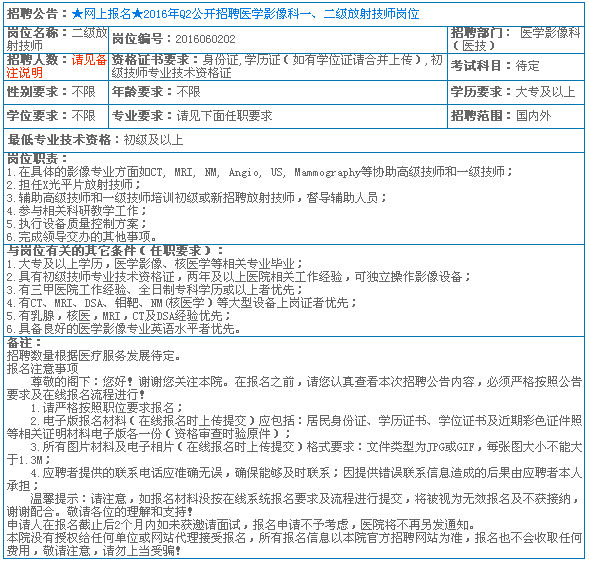This screenshot has height=562, width=589.
Task: Click duty line mentioning Mammography
Action: point(259,172)
